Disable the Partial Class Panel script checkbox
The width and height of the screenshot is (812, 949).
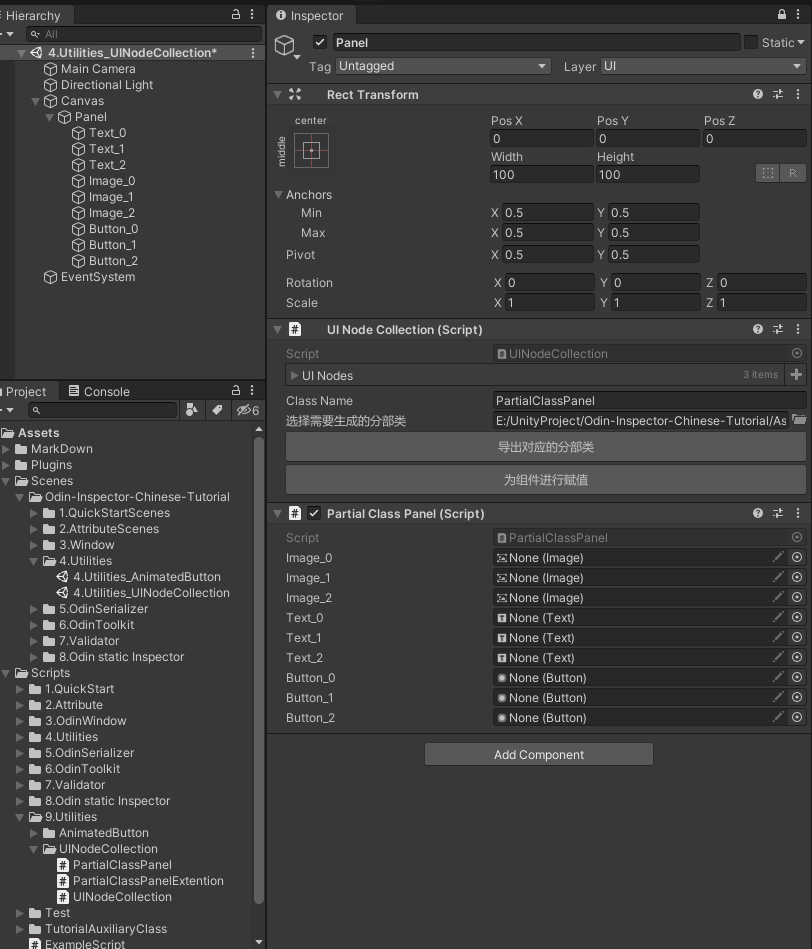coord(314,513)
